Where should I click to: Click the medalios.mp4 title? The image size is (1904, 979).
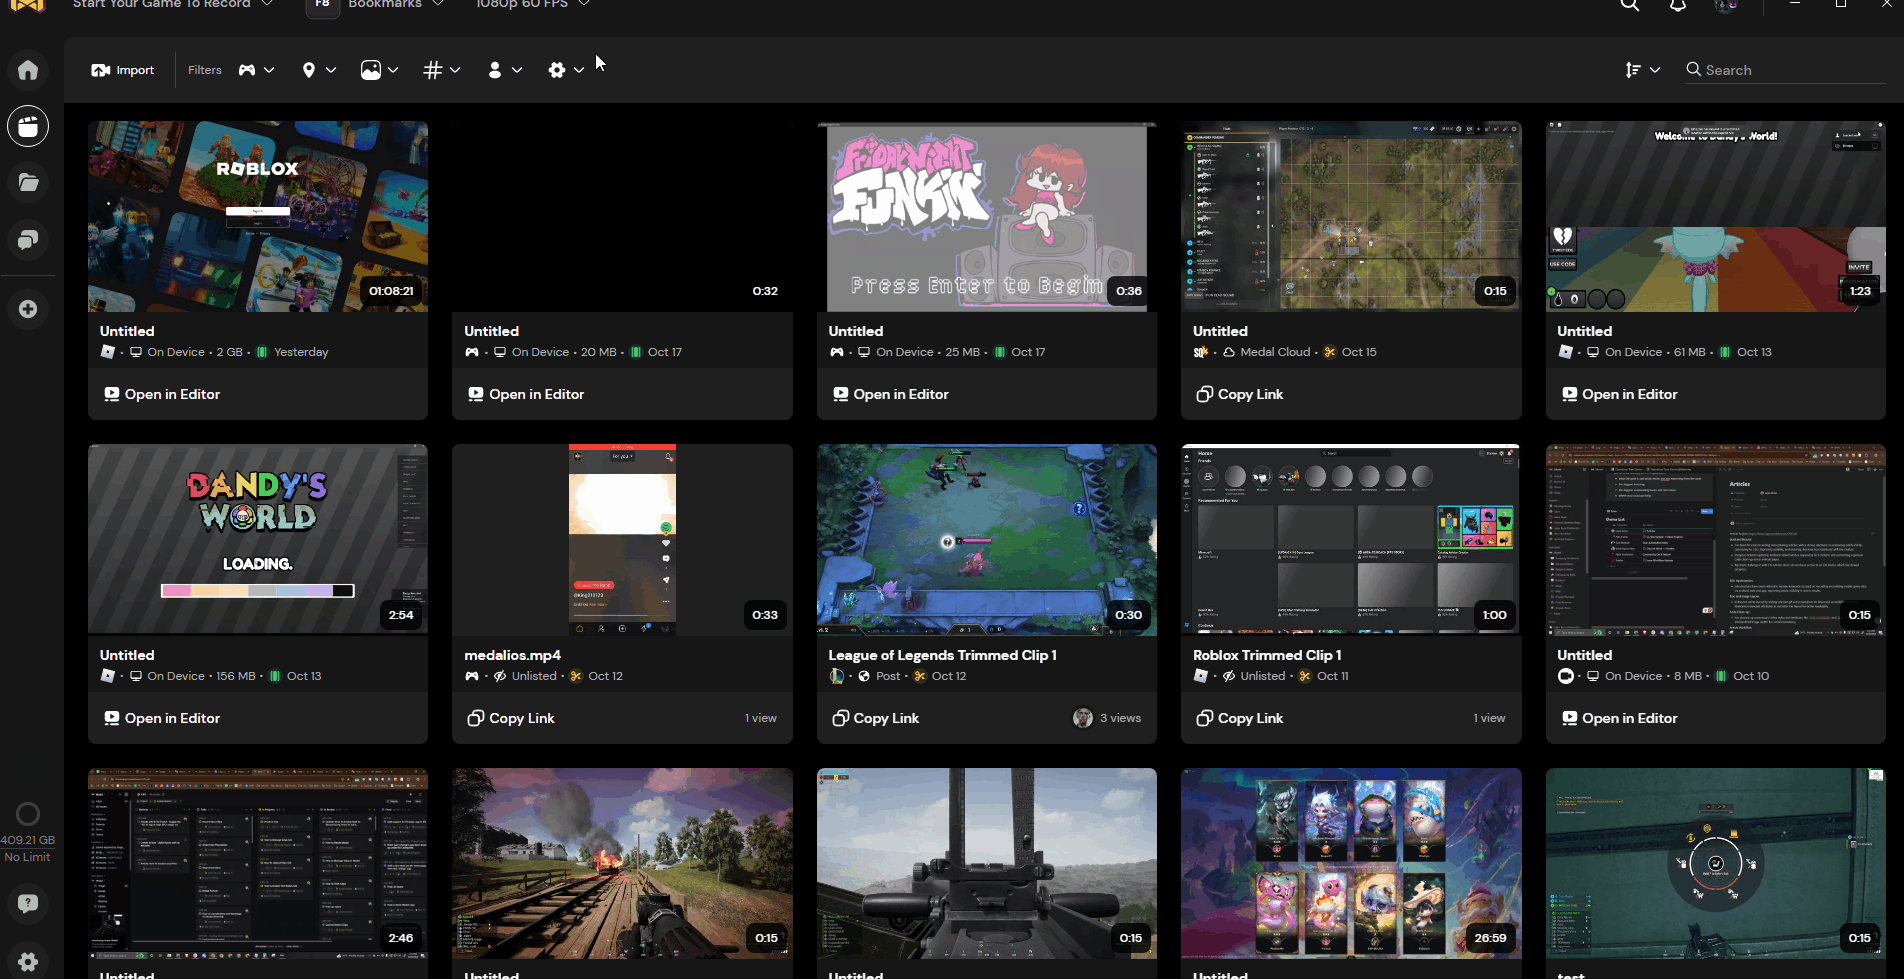[513, 655]
